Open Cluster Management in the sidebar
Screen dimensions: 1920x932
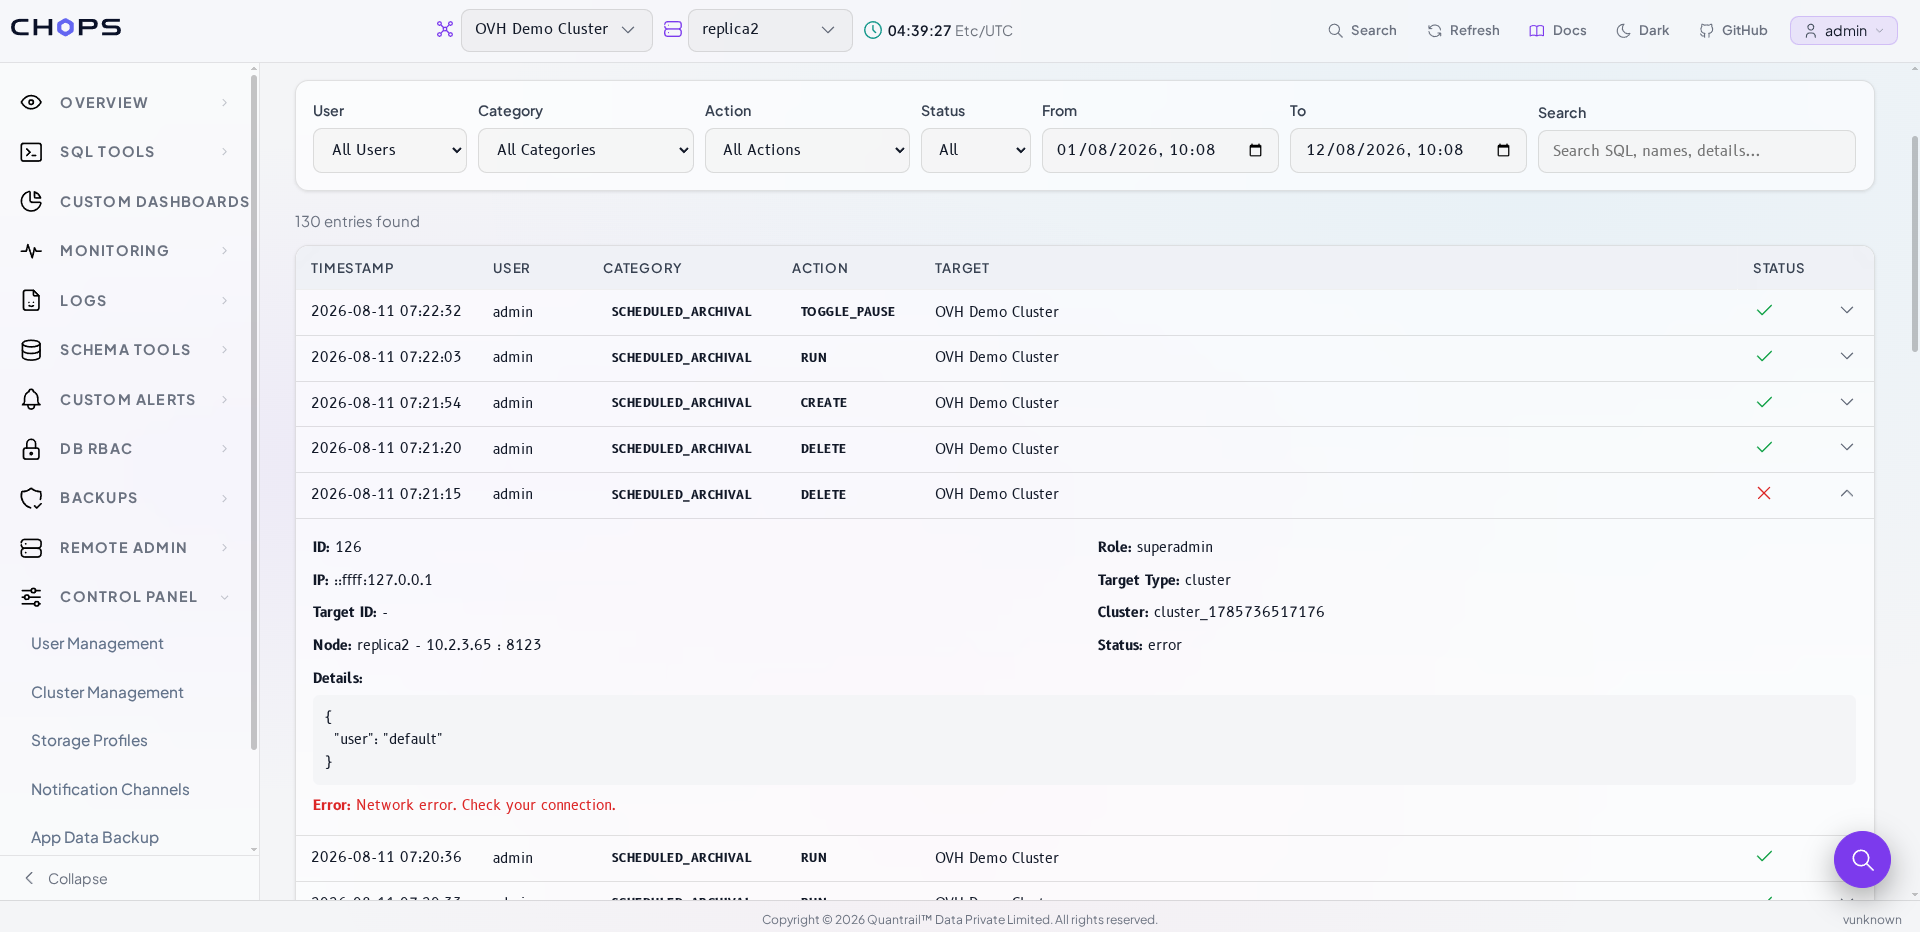[x=107, y=692]
